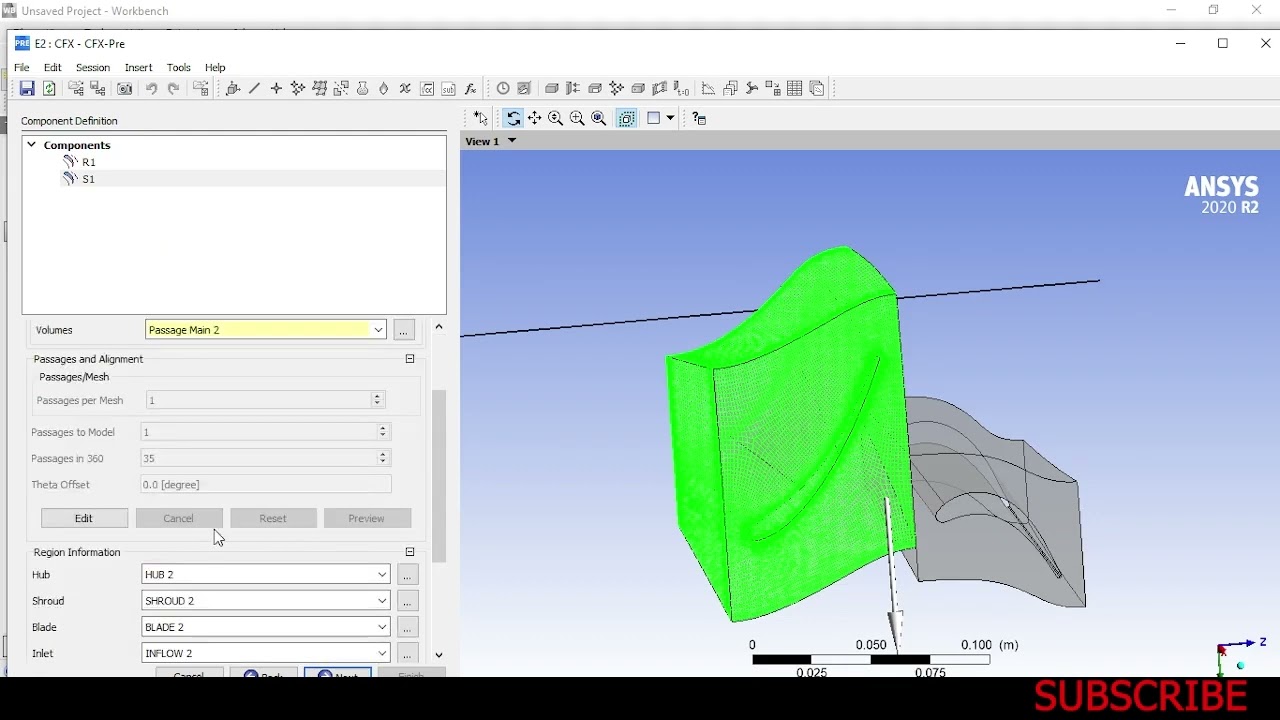Viewport: 1280px width, 720px height.
Task: Open the Tools menu
Action: pyautogui.click(x=179, y=67)
